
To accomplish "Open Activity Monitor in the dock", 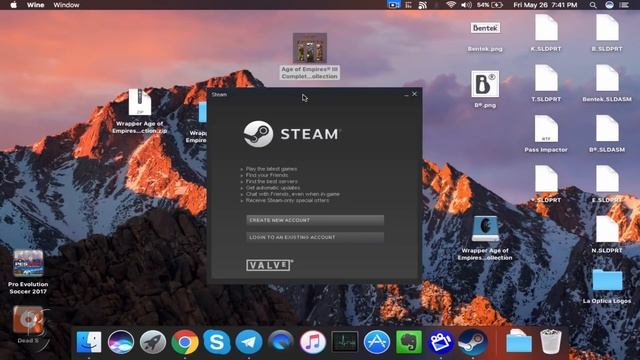I will (345, 342).
